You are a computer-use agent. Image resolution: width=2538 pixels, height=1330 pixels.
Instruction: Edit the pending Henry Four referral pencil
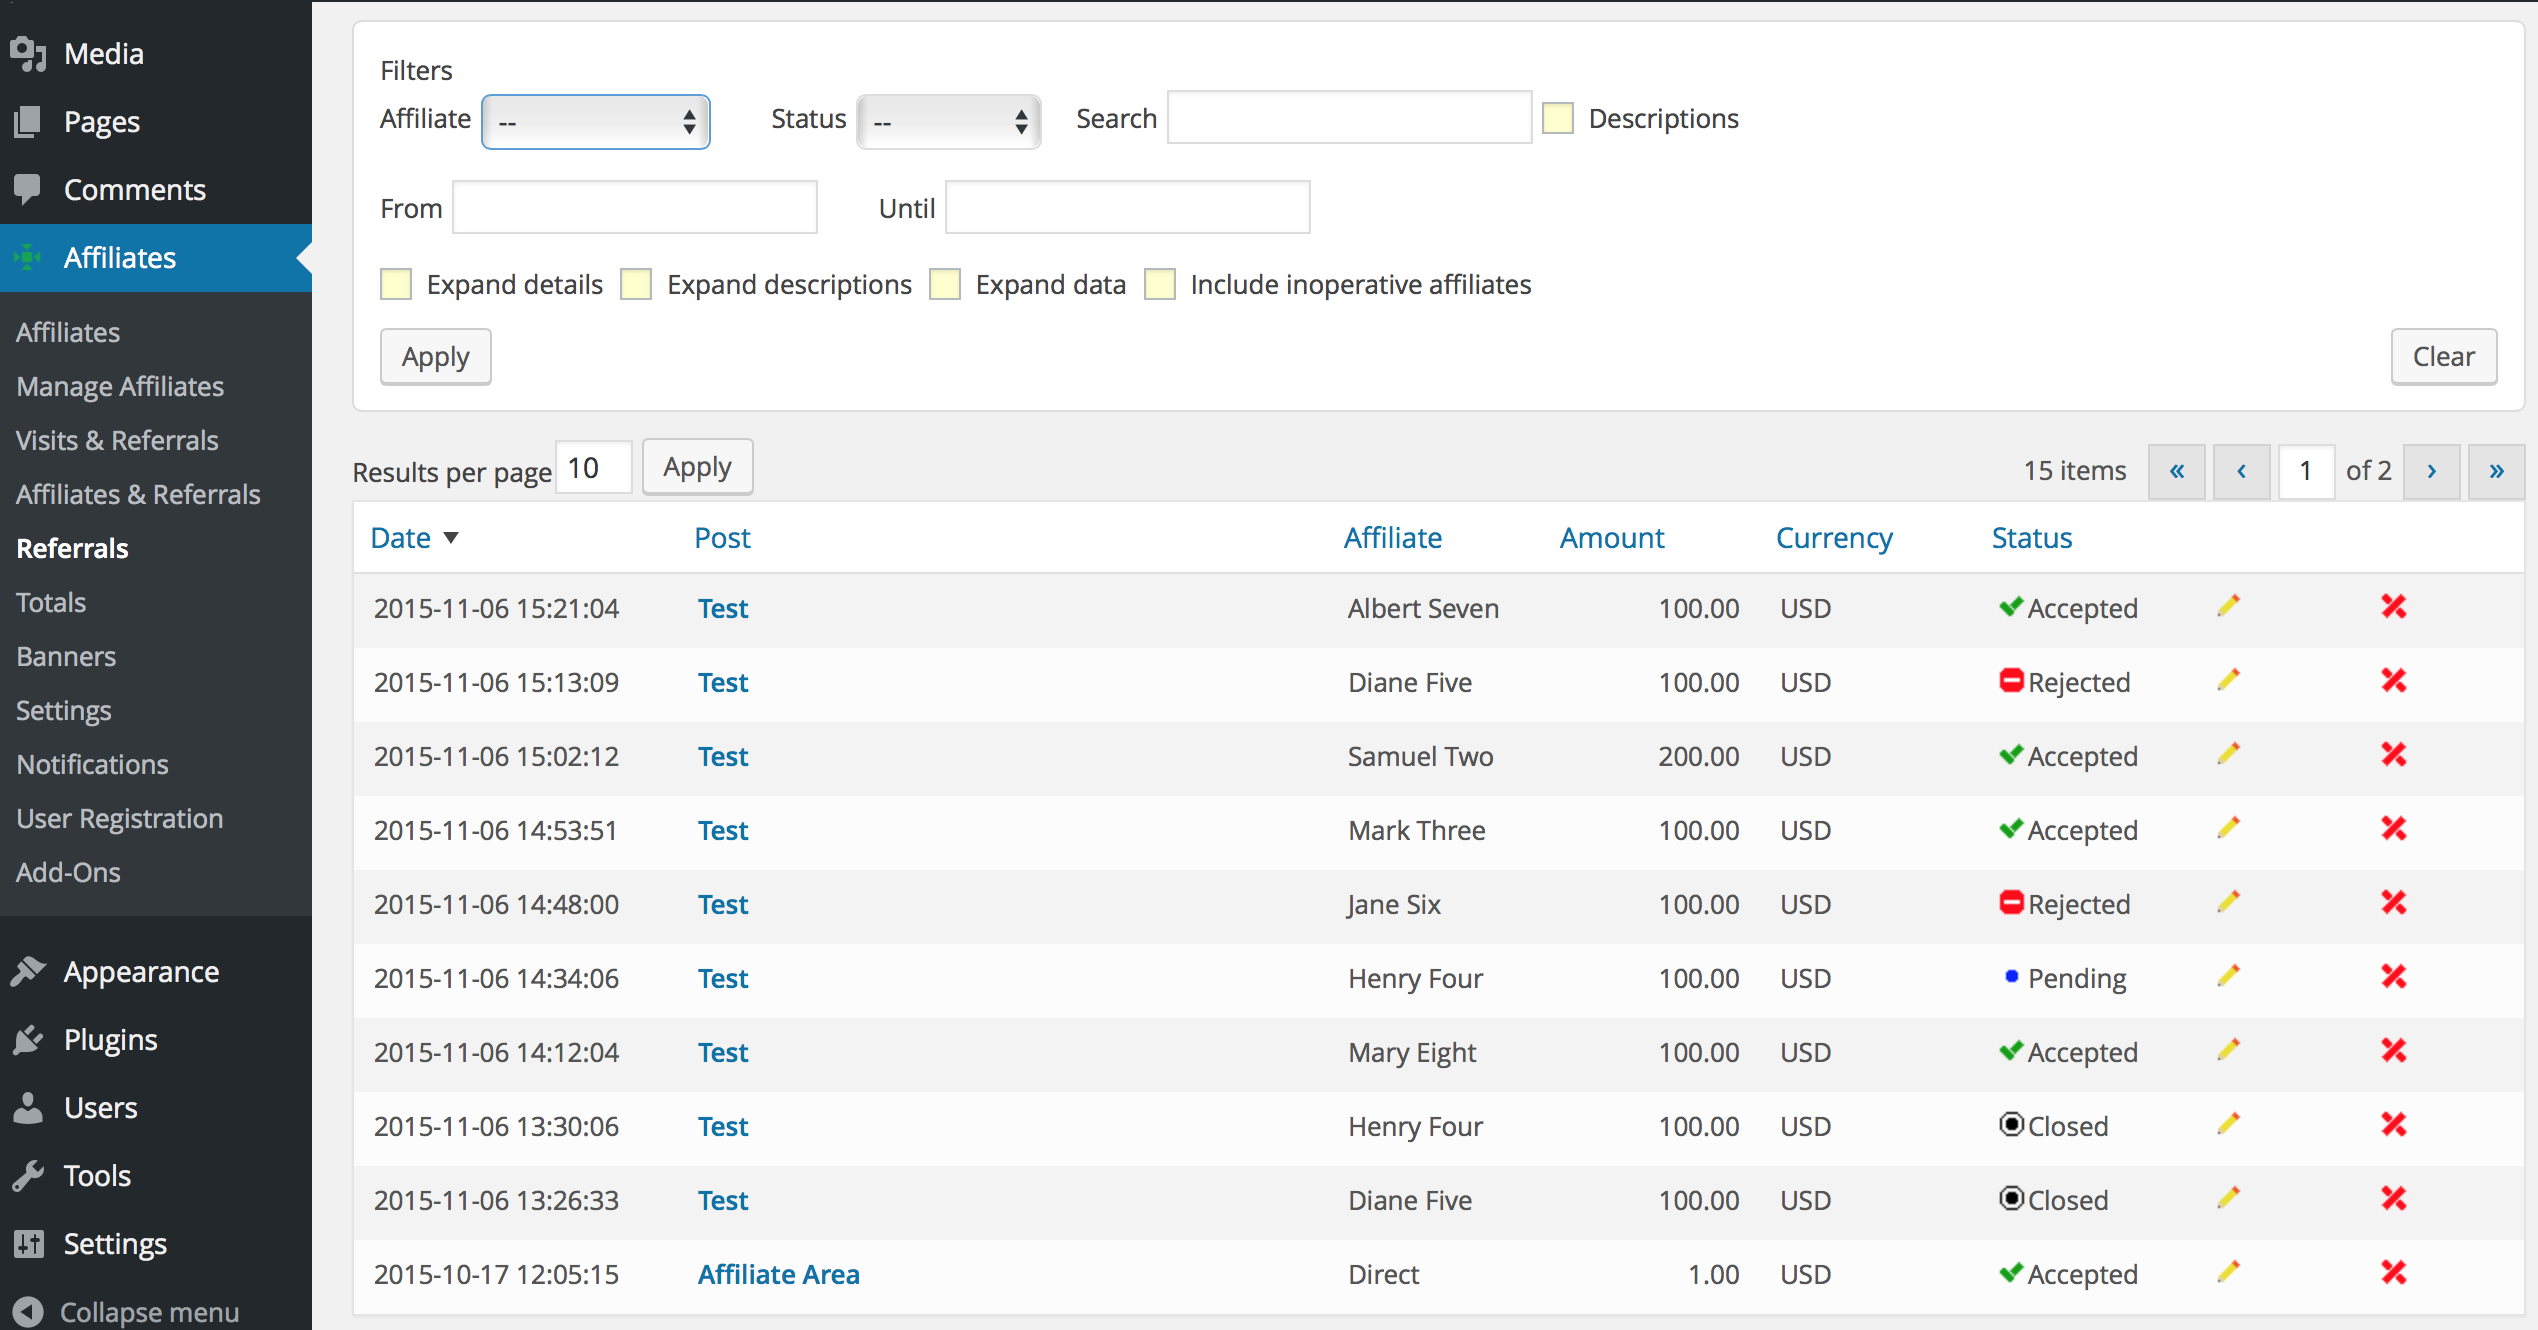pyautogui.click(x=2228, y=976)
